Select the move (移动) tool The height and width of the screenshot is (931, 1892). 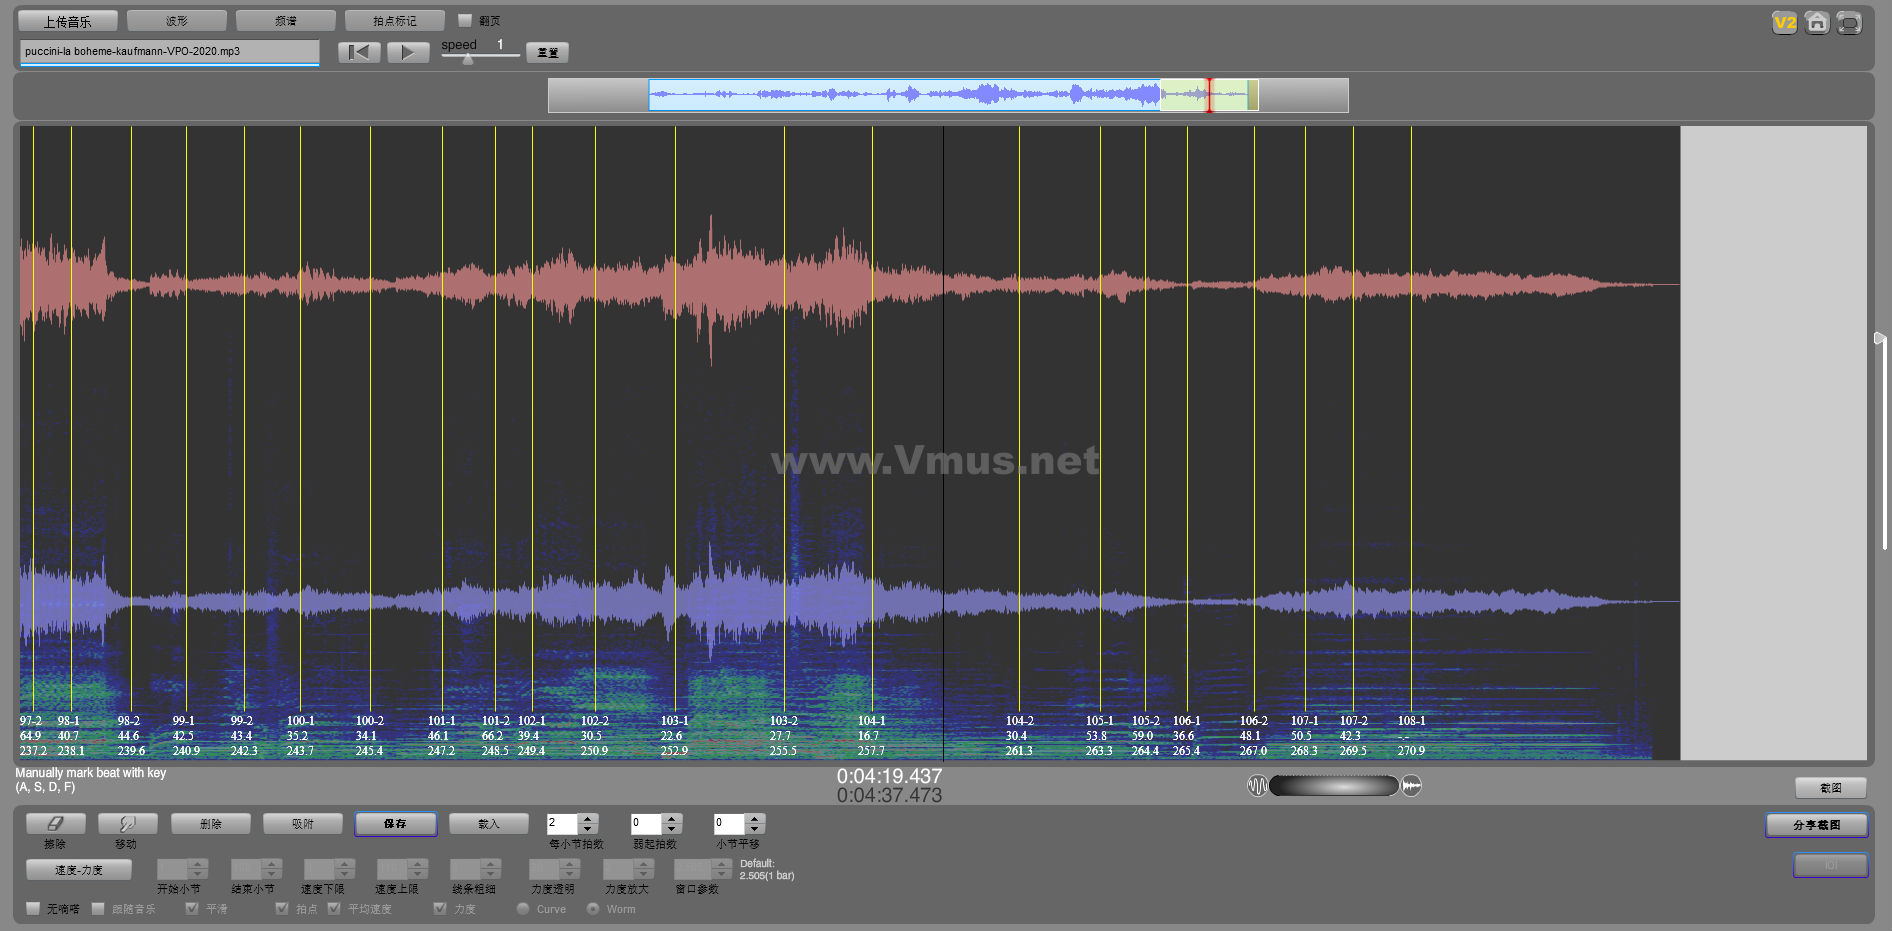127,823
